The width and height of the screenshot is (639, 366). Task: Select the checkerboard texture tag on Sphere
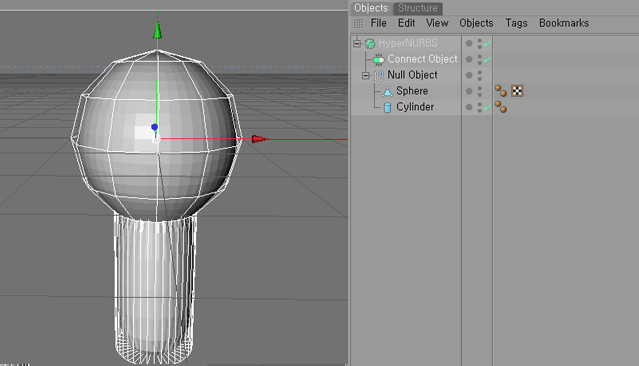517,91
